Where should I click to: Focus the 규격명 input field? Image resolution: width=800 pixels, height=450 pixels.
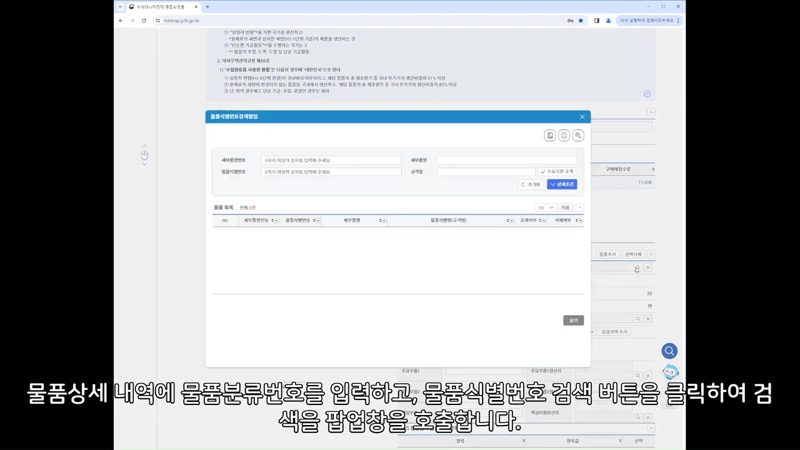click(x=486, y=172)
